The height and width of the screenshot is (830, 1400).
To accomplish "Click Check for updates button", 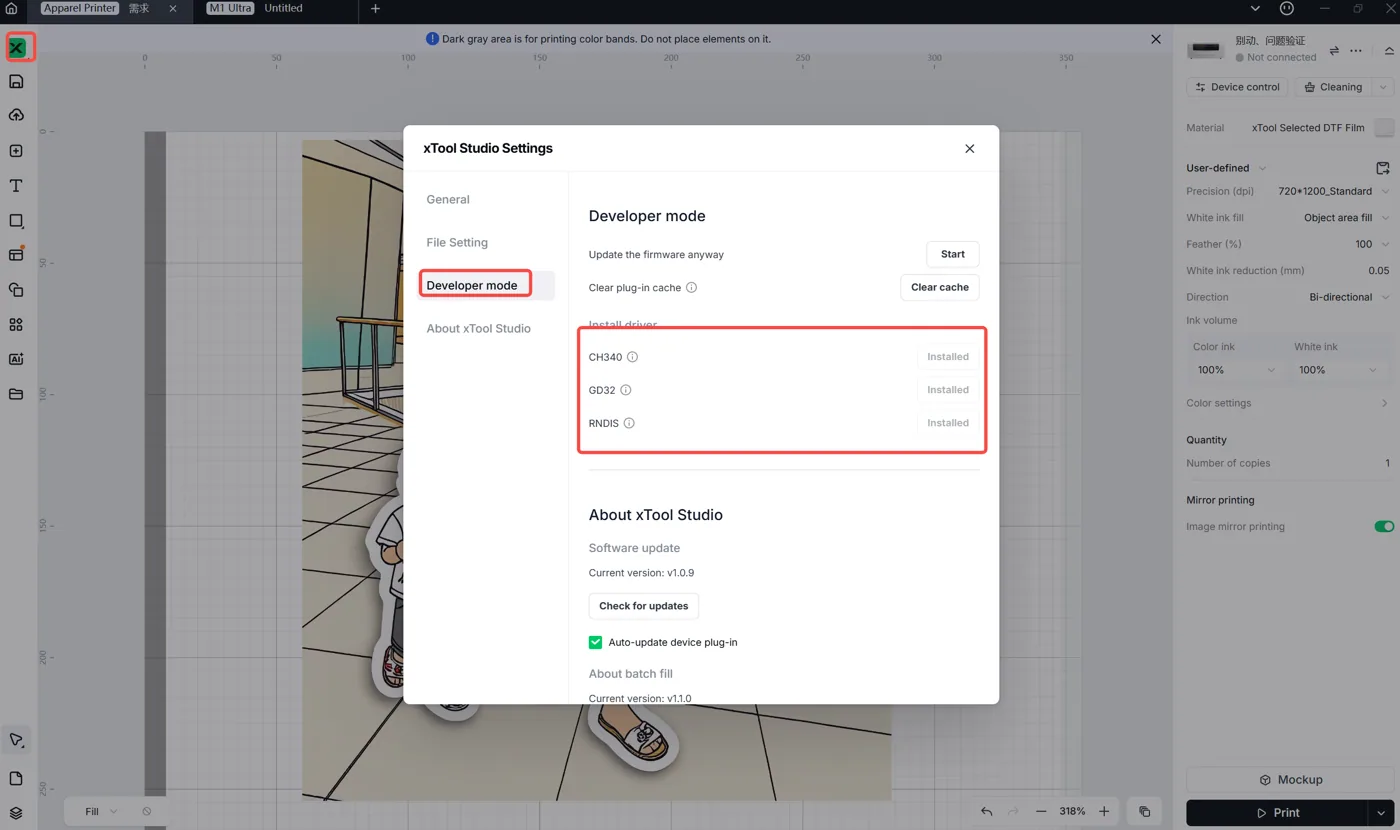I will 644,606.
